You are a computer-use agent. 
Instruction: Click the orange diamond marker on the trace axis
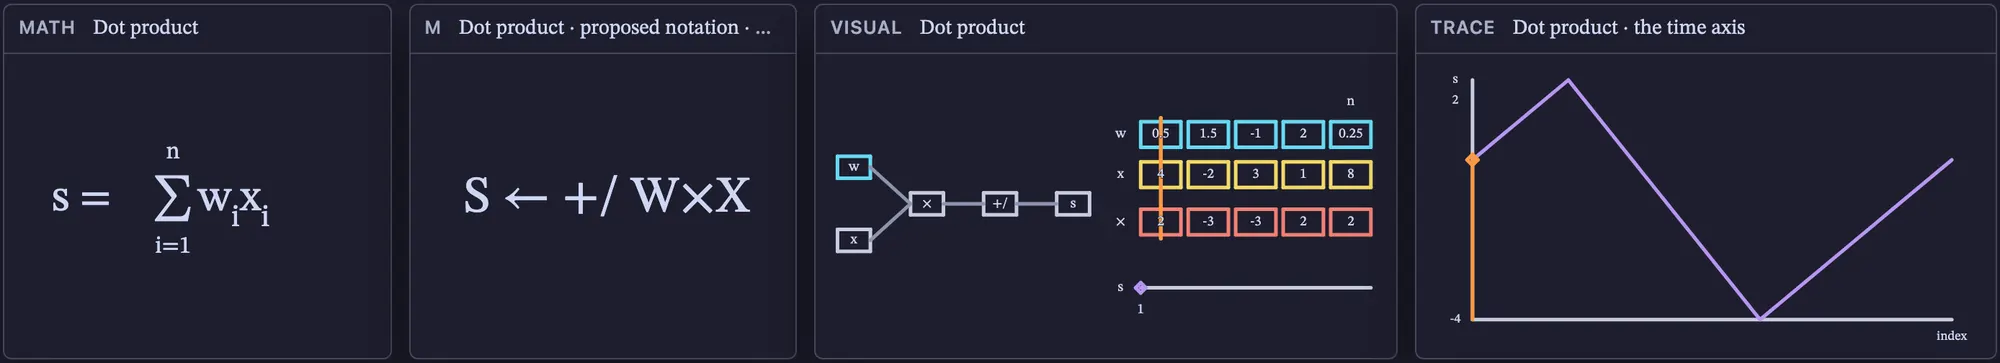click(x=1472, y=160)
